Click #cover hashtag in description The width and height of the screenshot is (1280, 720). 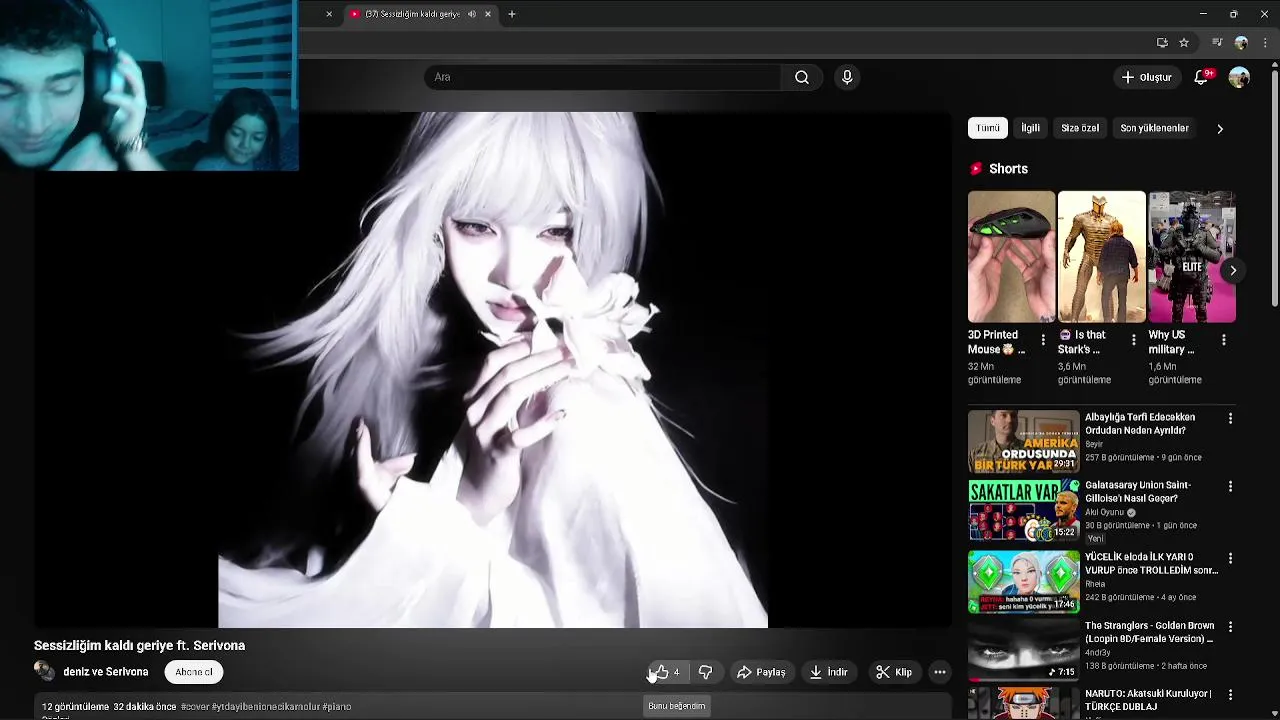point(194,707)
